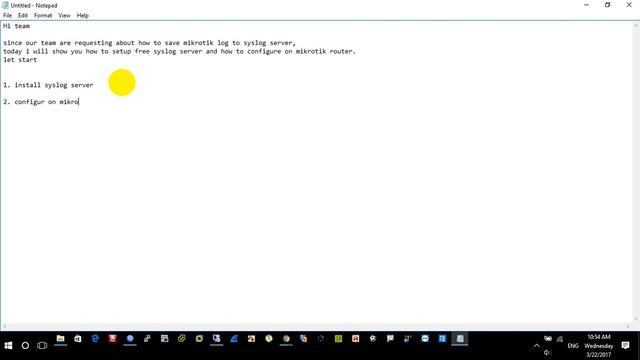The width and height of the screenshot is (640, 360).
Task: Open the blue shark fin taskbar icon
Action: click(x=234, y=339)
